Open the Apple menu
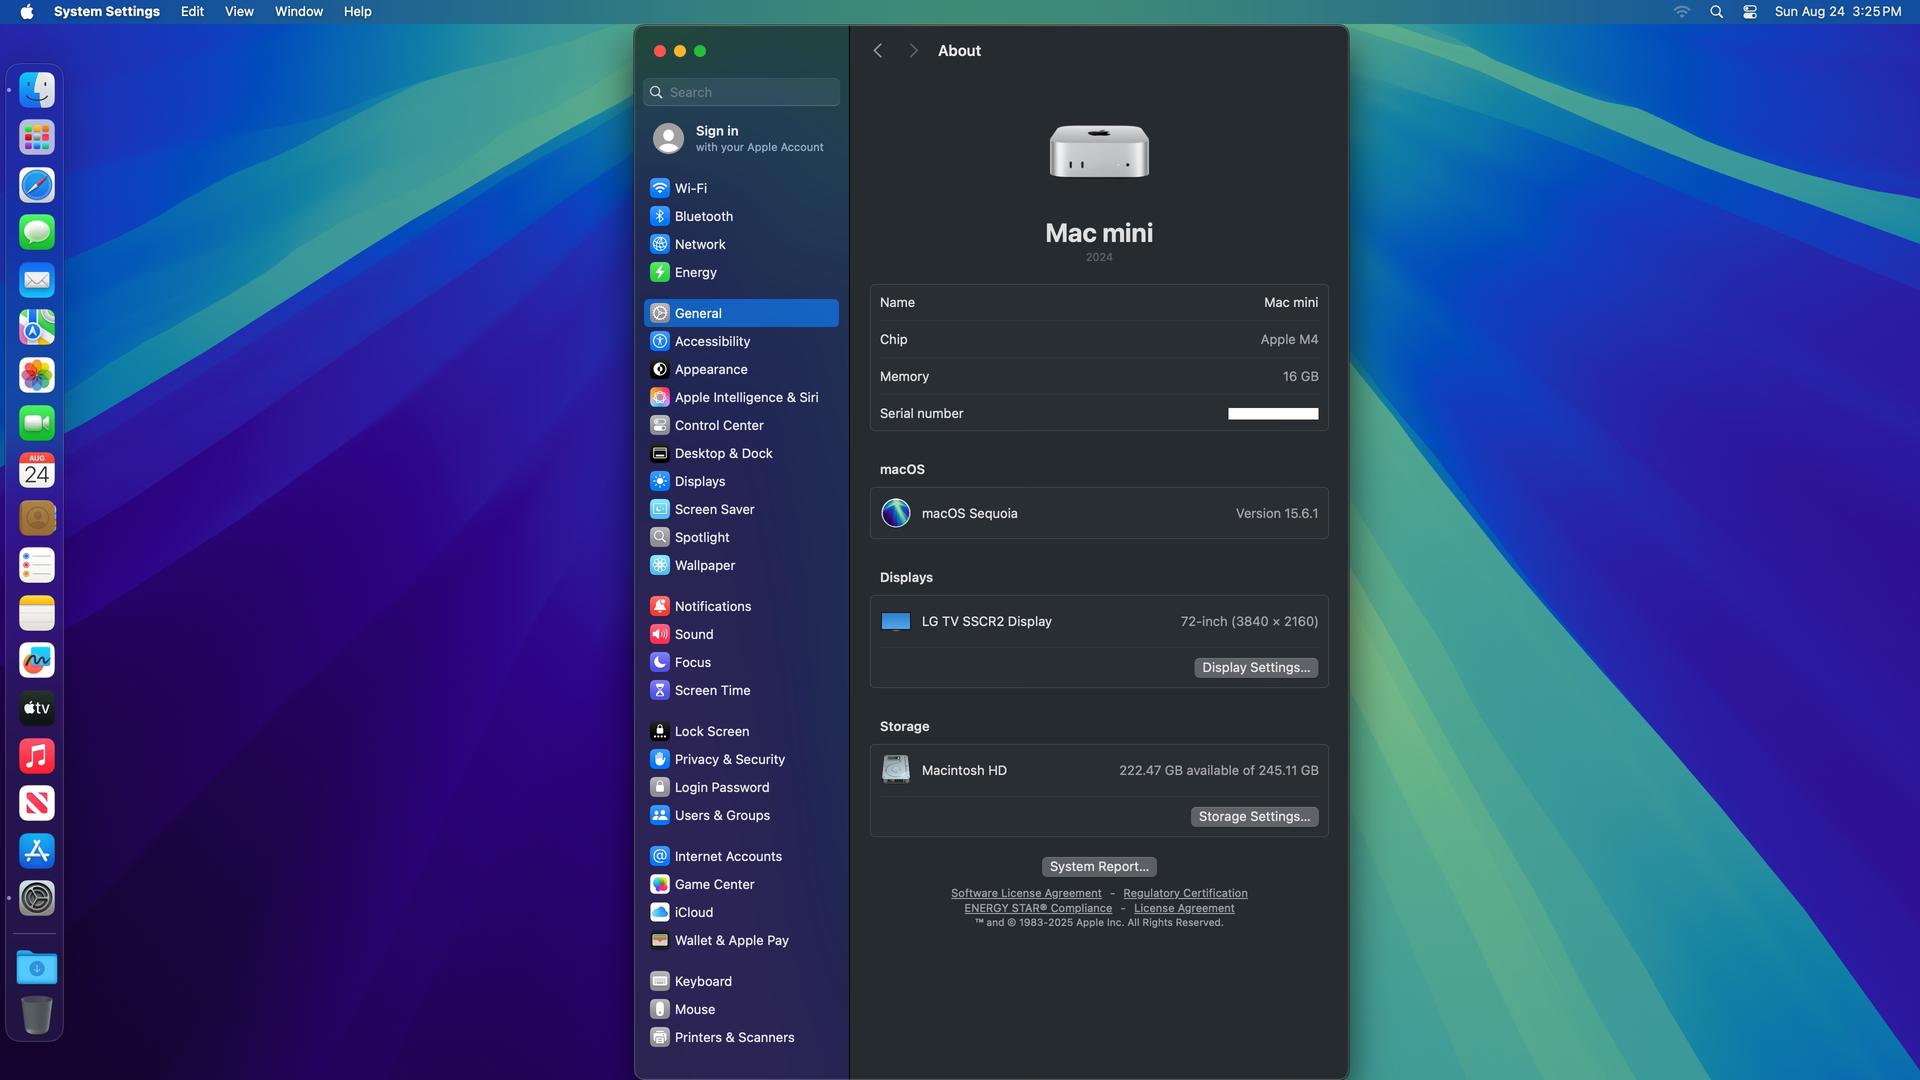Image resolution: width=1920 pixels, height=1080 pixels. (27, 12)
